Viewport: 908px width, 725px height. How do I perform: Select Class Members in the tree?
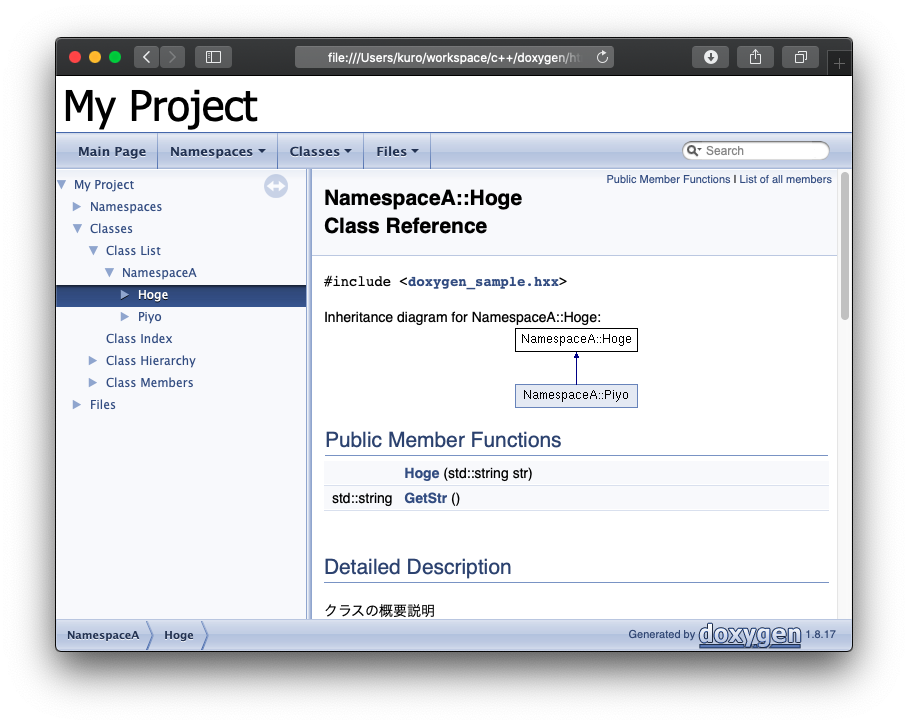149,382
